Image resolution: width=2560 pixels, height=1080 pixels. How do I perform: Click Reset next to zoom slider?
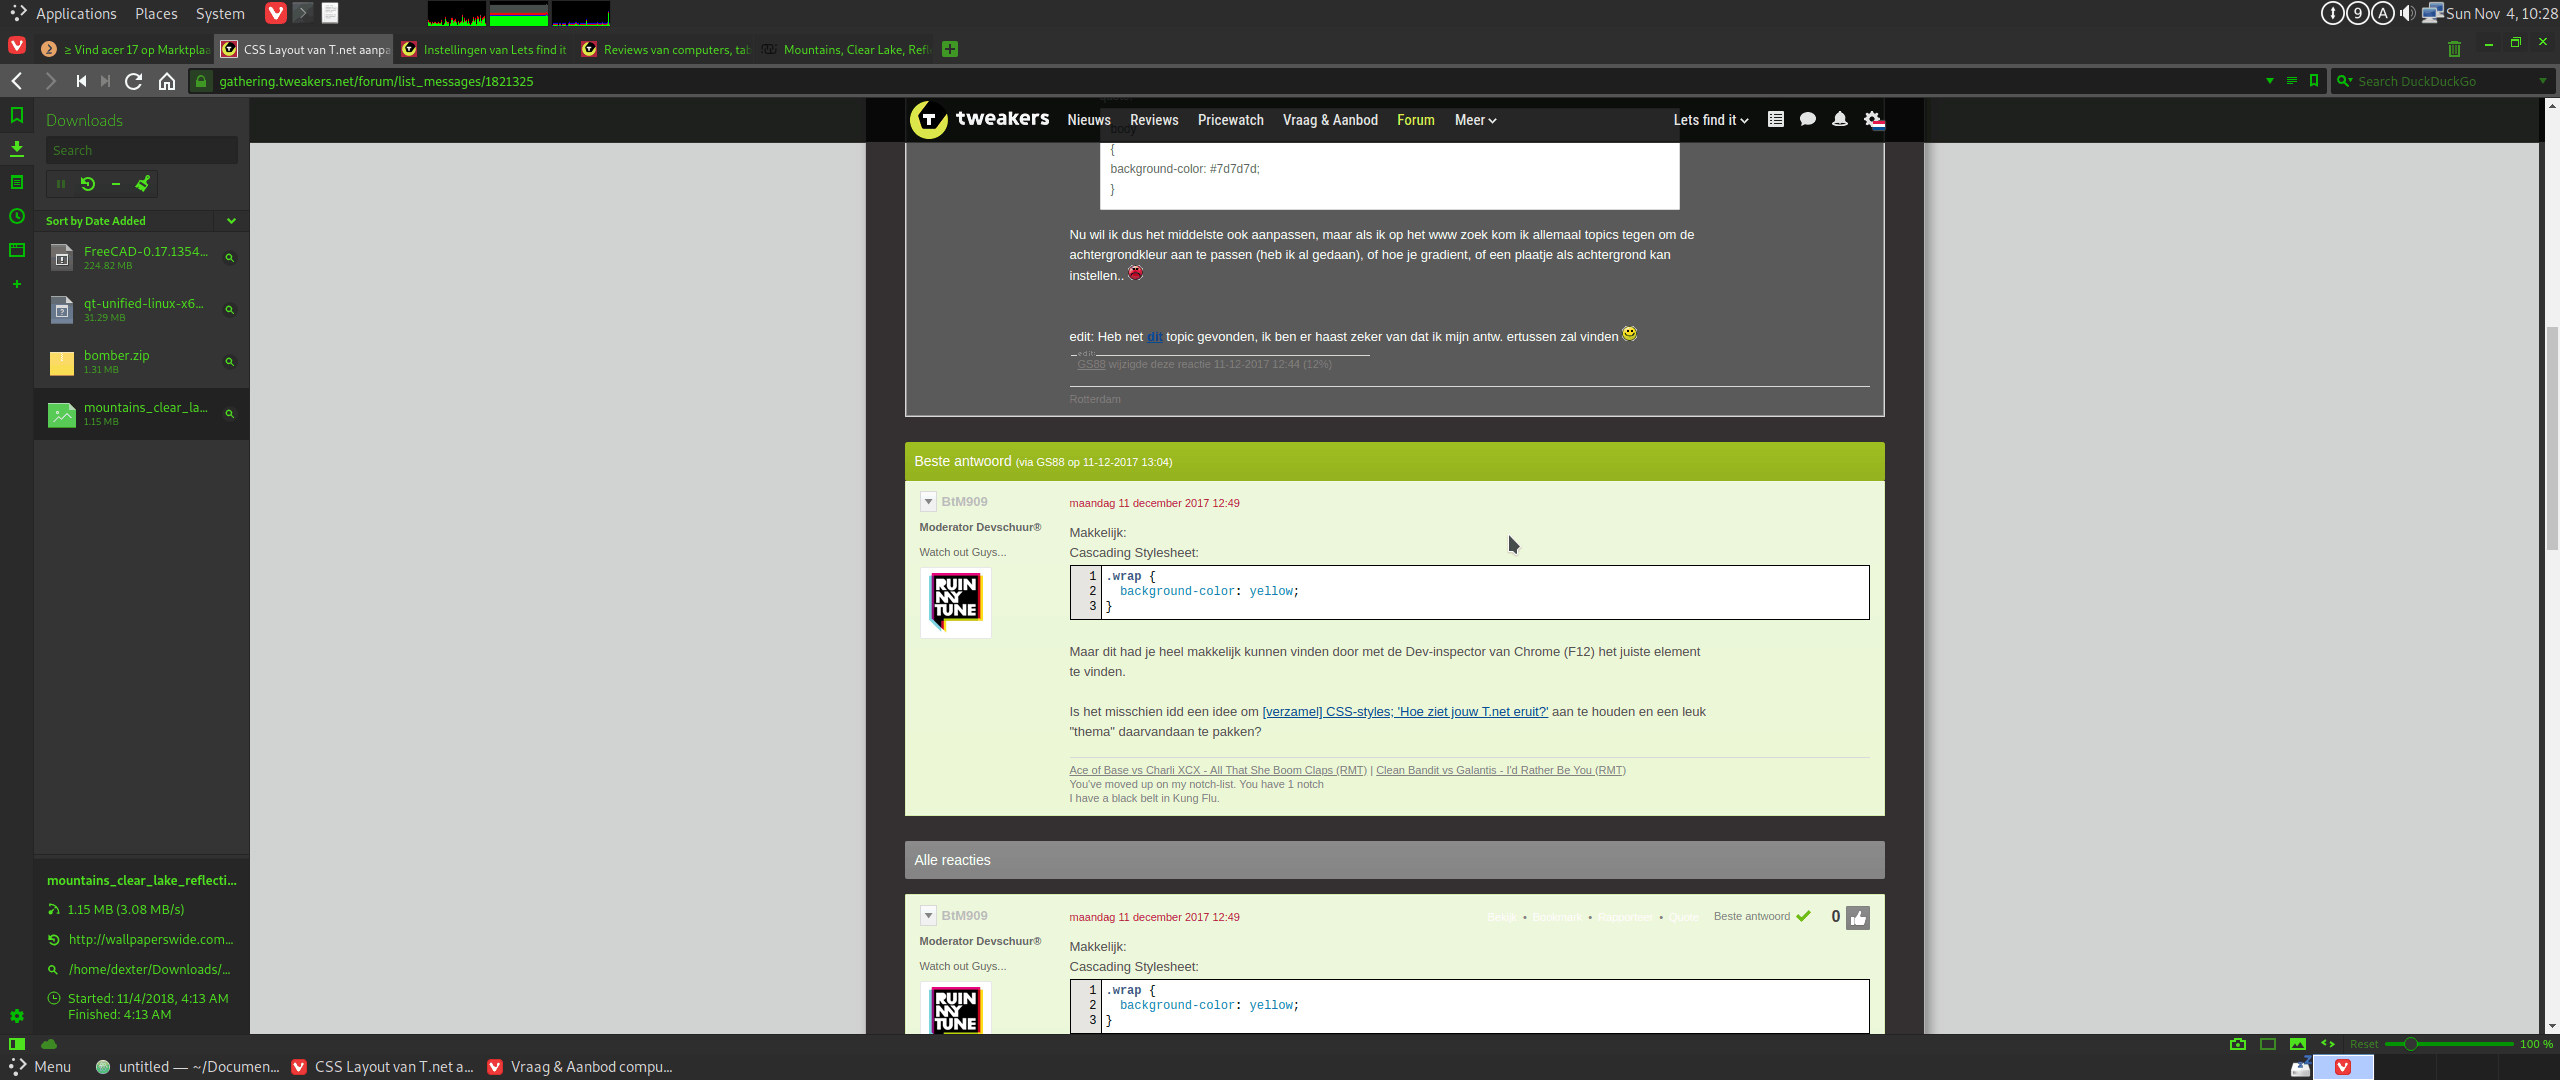coord(2364,1044)
